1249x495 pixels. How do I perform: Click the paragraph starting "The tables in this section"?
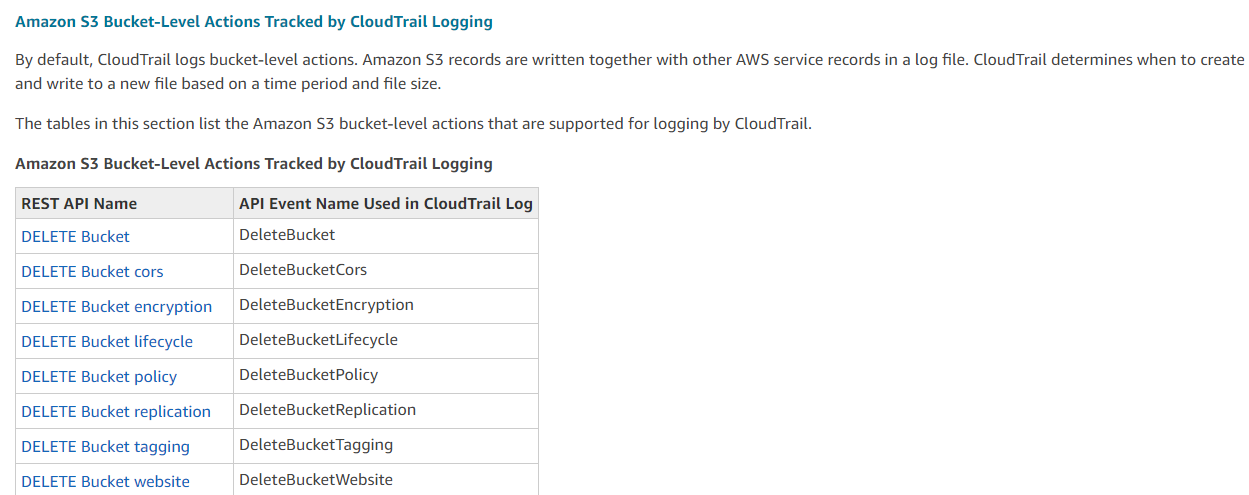pos(413,125)
